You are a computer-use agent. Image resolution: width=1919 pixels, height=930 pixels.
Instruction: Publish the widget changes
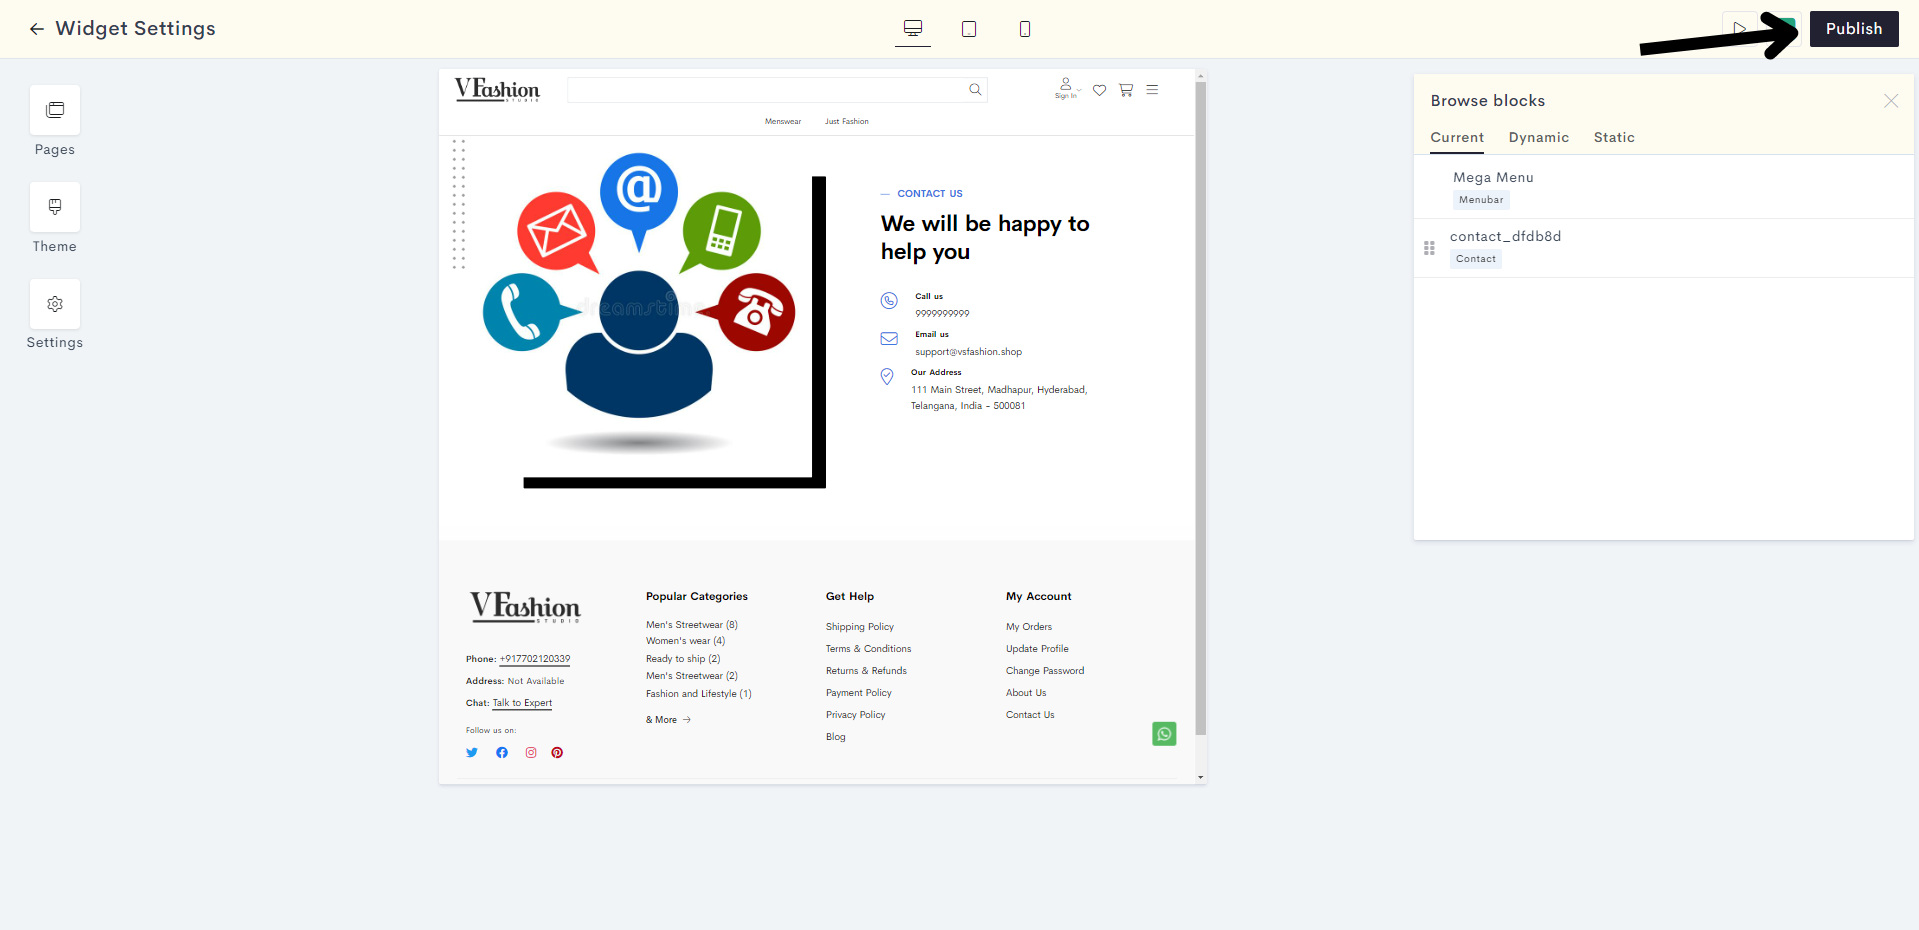(1854, 29)
